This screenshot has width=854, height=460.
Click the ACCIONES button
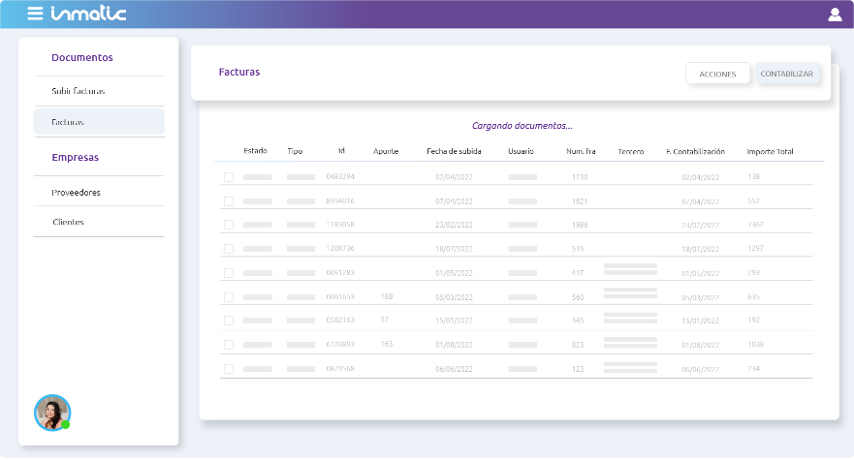coord(717,74)
